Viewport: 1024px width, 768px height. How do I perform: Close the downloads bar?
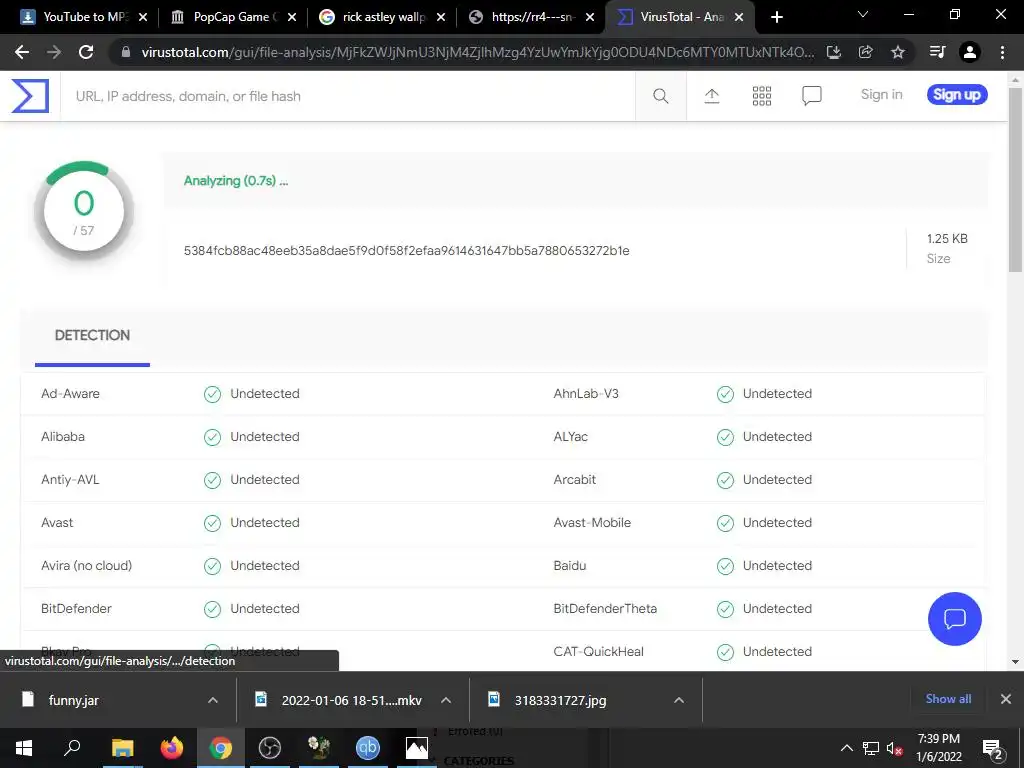click(x=1006, y=699)
